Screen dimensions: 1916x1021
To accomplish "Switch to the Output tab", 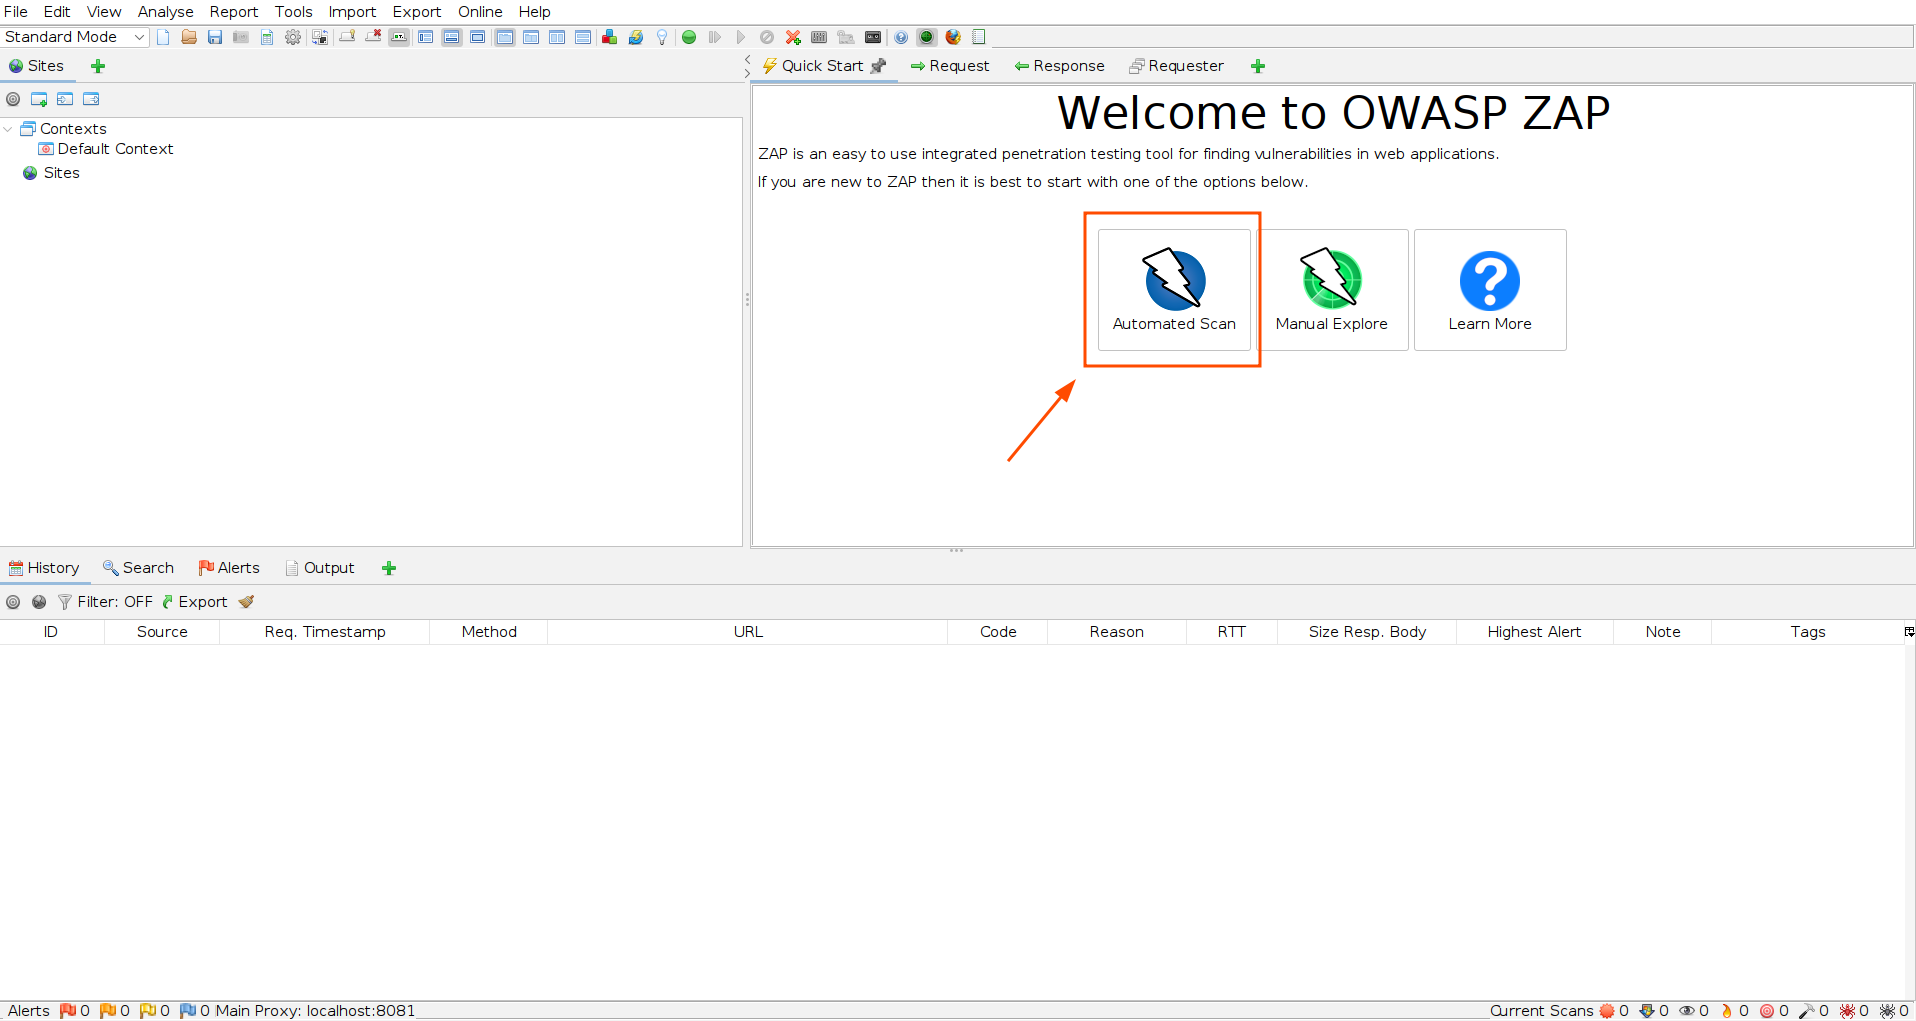I will [x=320, y=568].
